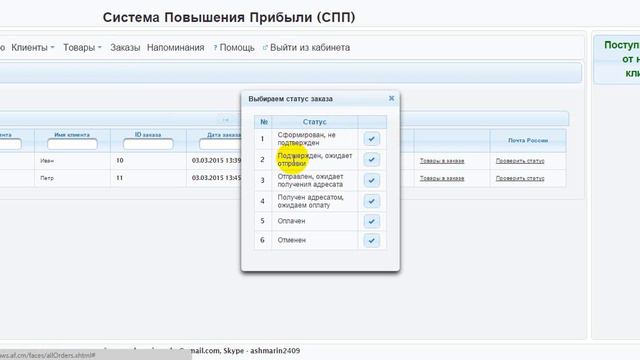This screenshot has height=360, width=640.
Task: Click the 'Почта России' column header
Action: (528, 140)
